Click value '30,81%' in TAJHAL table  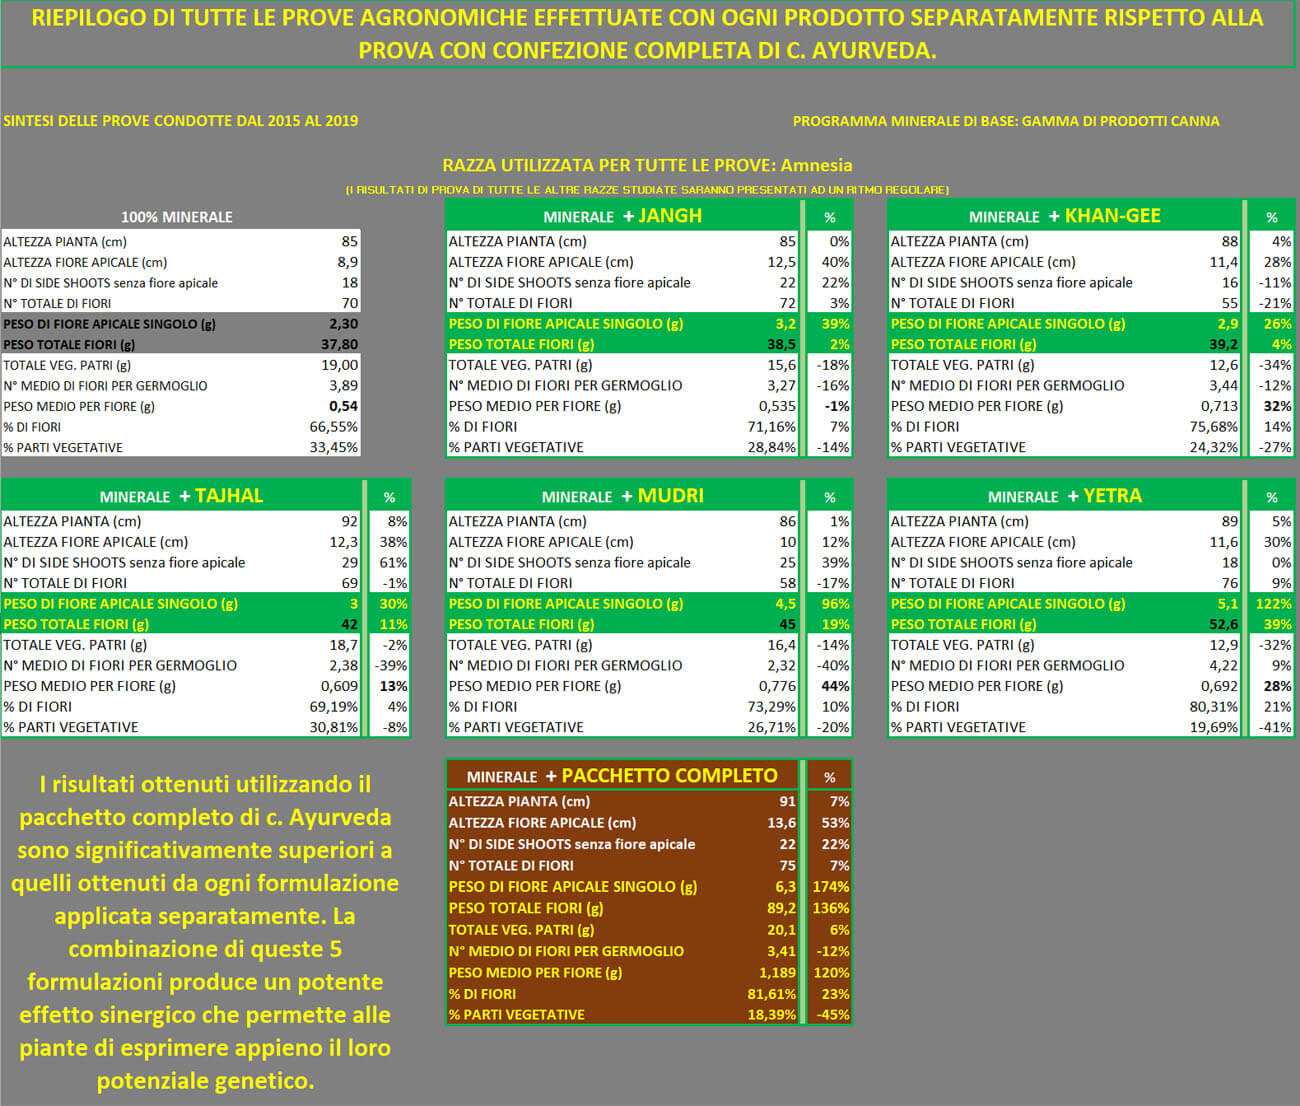coord(334,728)
